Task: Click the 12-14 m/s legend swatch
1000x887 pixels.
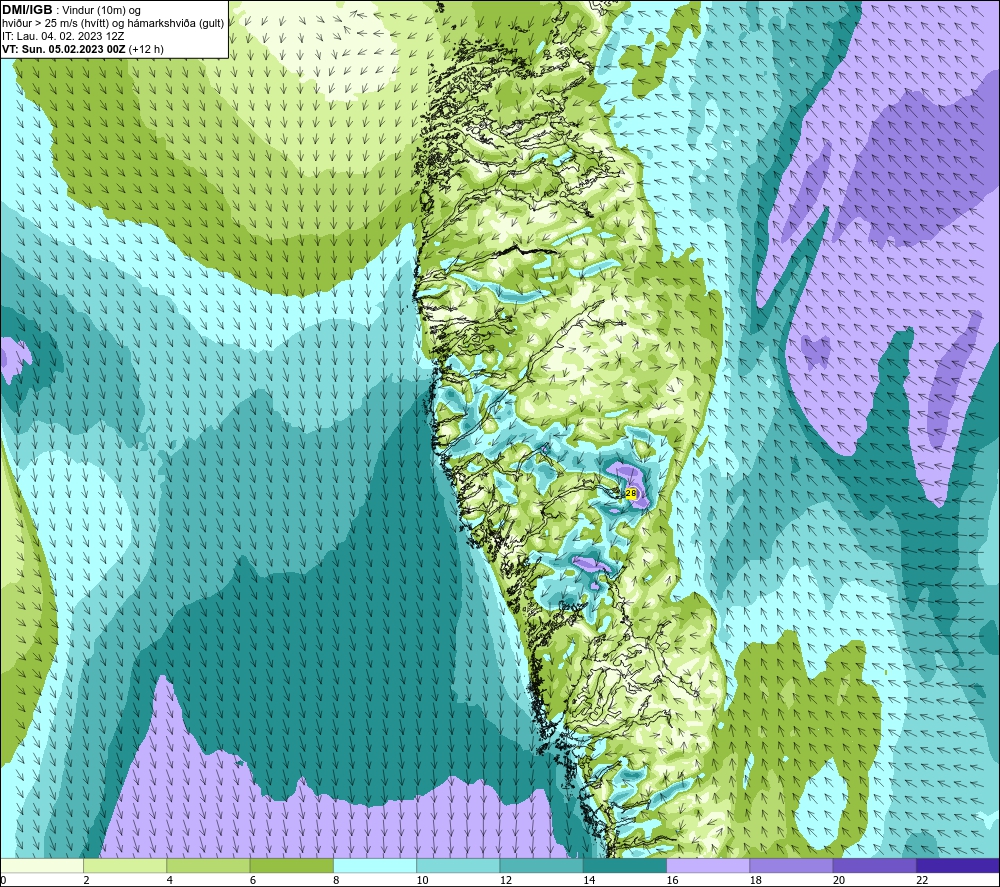Action: (541, 865)
